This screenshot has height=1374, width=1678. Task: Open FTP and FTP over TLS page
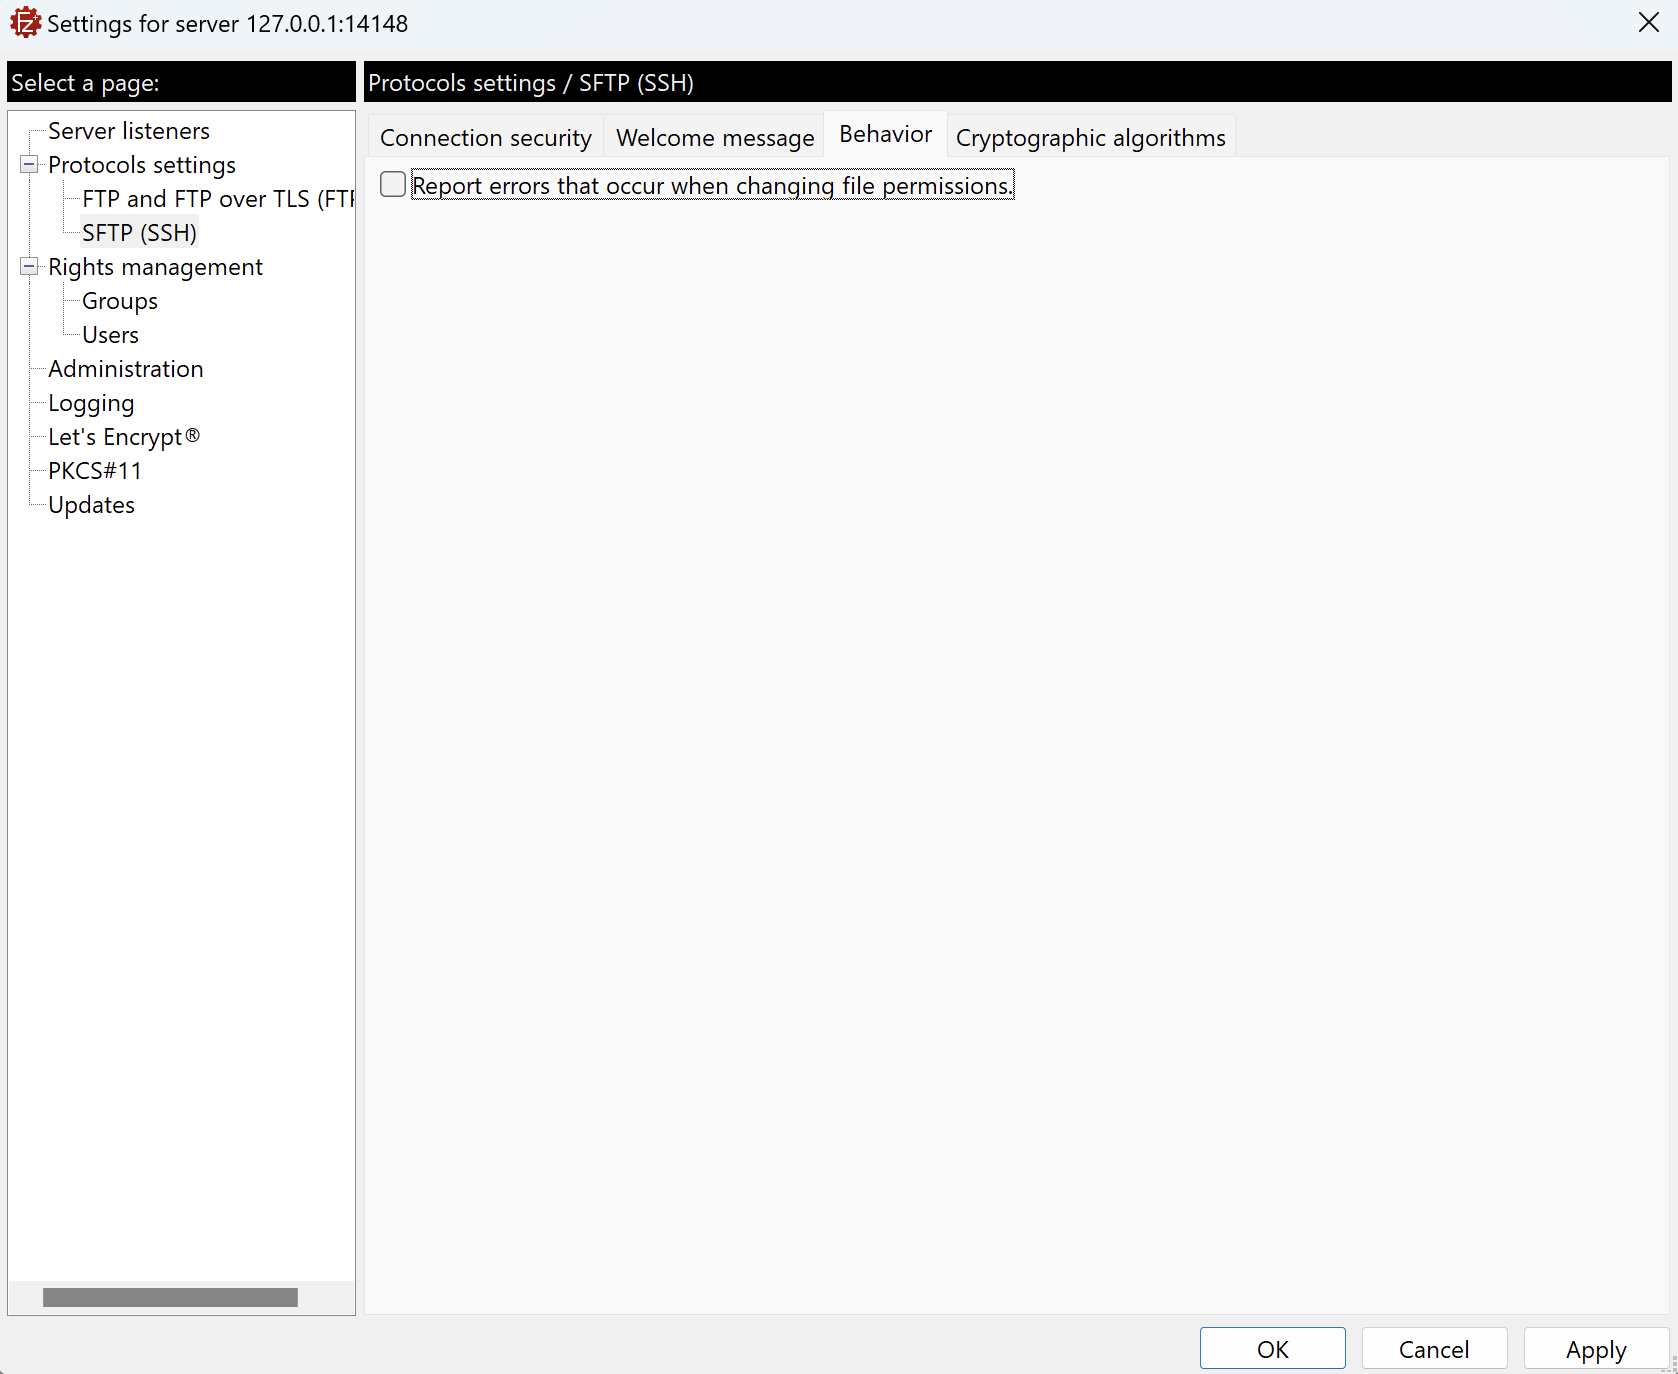click(218, 199)
